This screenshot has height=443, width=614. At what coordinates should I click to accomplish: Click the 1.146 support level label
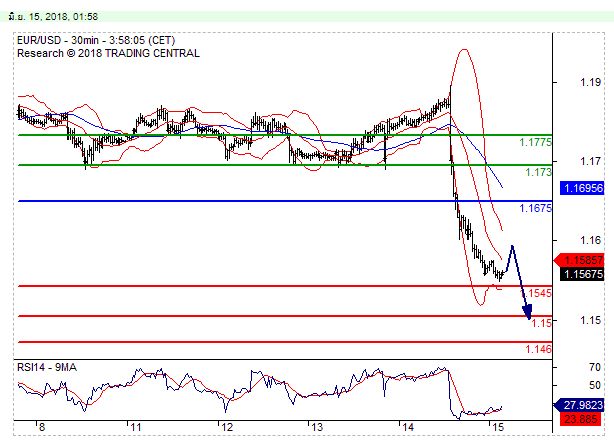pos(538,349)
